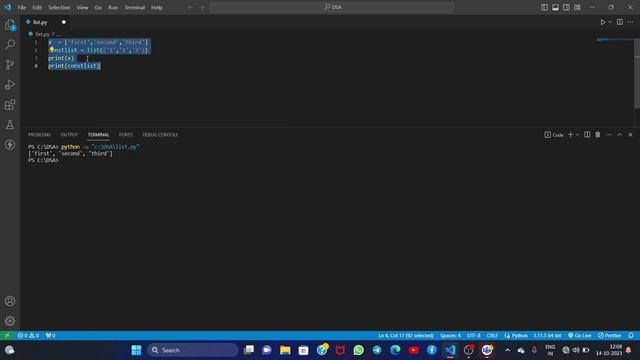Expand the launch profile dropdown arrow
Screen dimensions: 640x360
pos(577,135)
